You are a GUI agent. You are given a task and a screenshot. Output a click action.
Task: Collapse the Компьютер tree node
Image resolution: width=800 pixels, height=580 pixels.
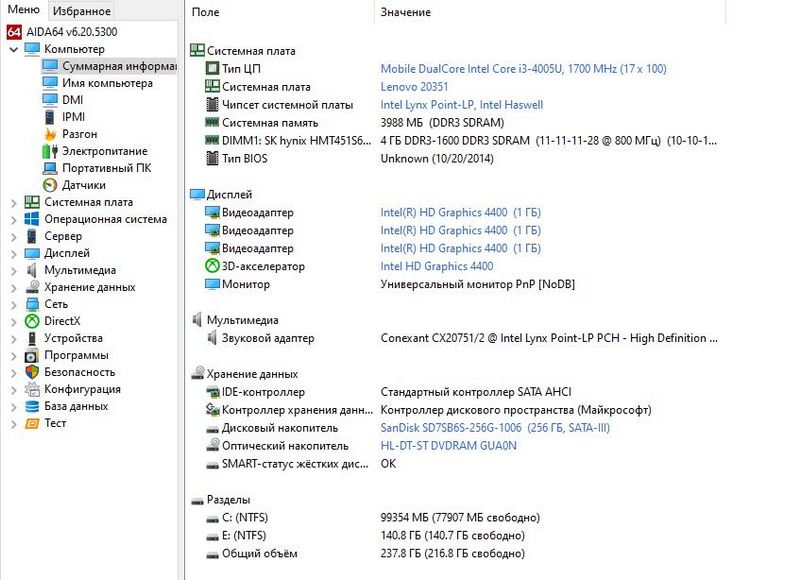13,49
